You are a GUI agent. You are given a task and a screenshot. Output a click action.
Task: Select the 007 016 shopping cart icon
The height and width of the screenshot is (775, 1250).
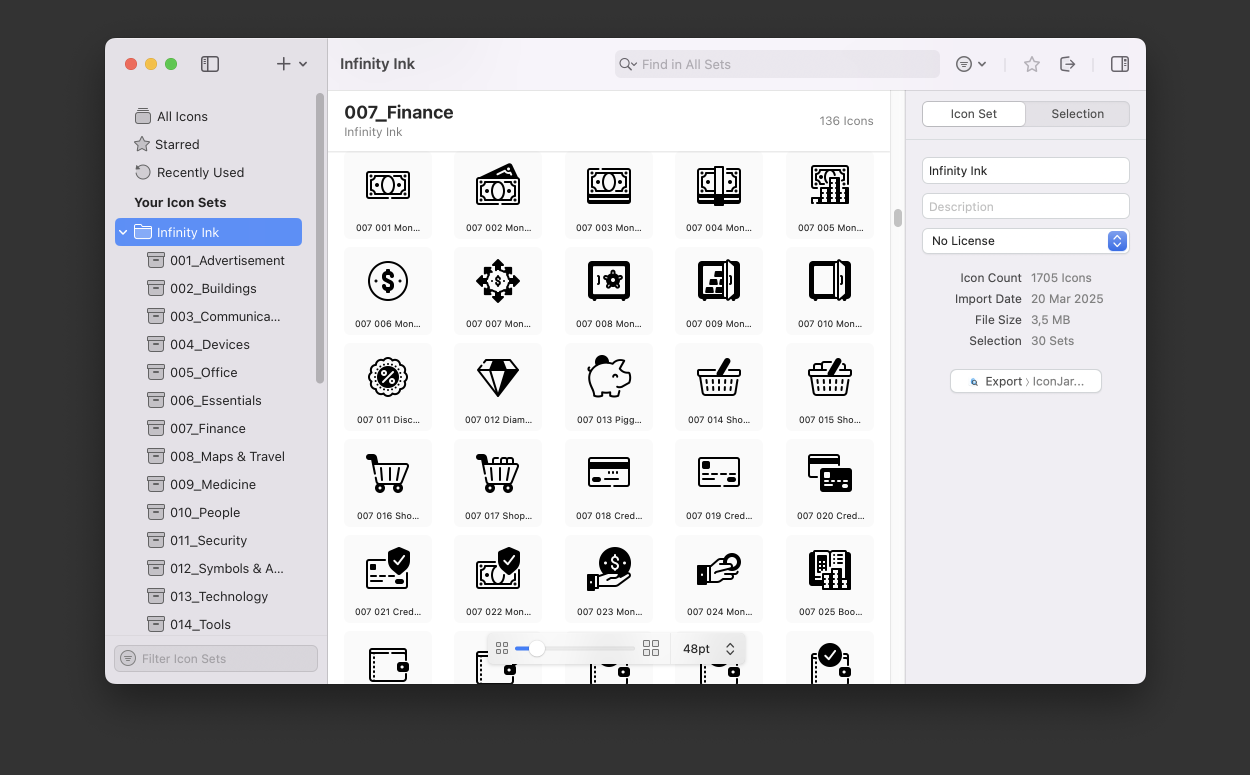point(388,475)
